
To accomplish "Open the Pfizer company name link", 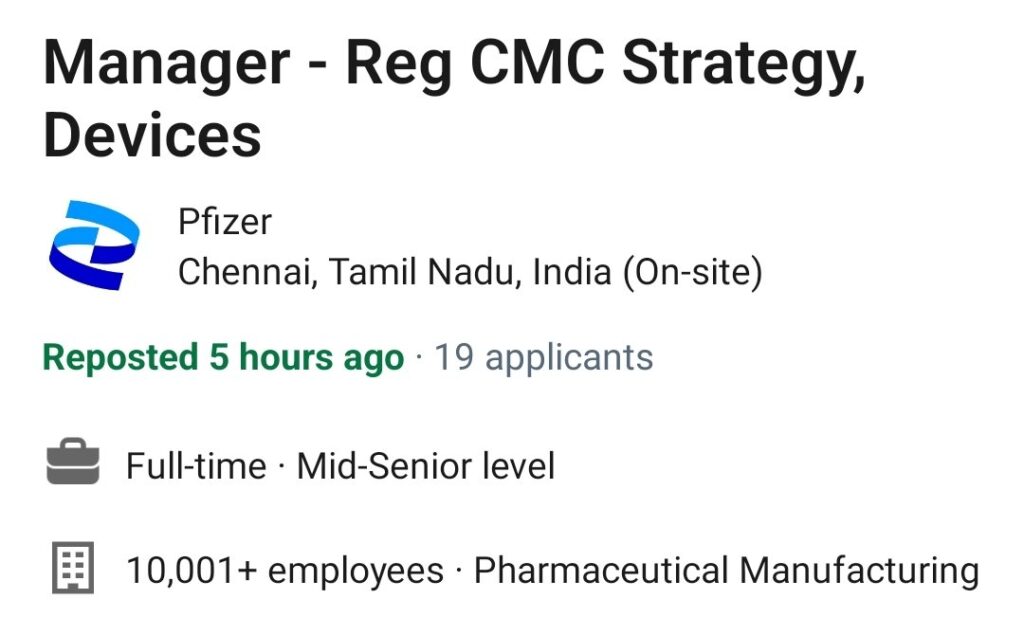I will pos(225,222).
